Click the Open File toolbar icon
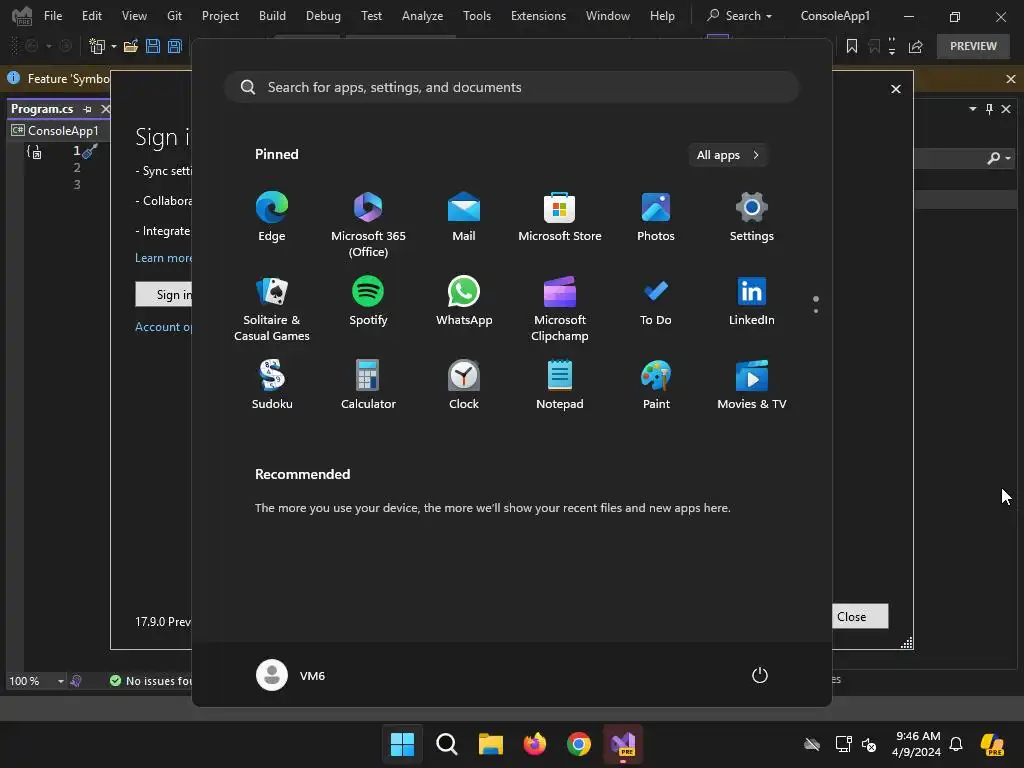This screenshot has height=768, width=1024. [x=131, y=46]
